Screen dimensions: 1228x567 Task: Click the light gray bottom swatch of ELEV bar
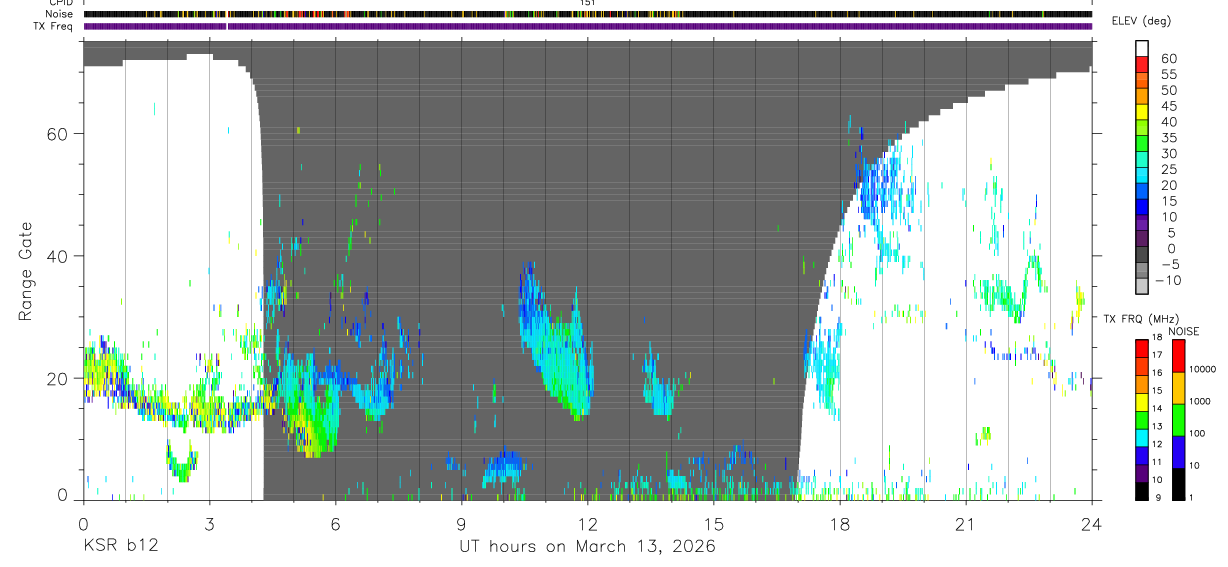click(x=1143, y=286)
